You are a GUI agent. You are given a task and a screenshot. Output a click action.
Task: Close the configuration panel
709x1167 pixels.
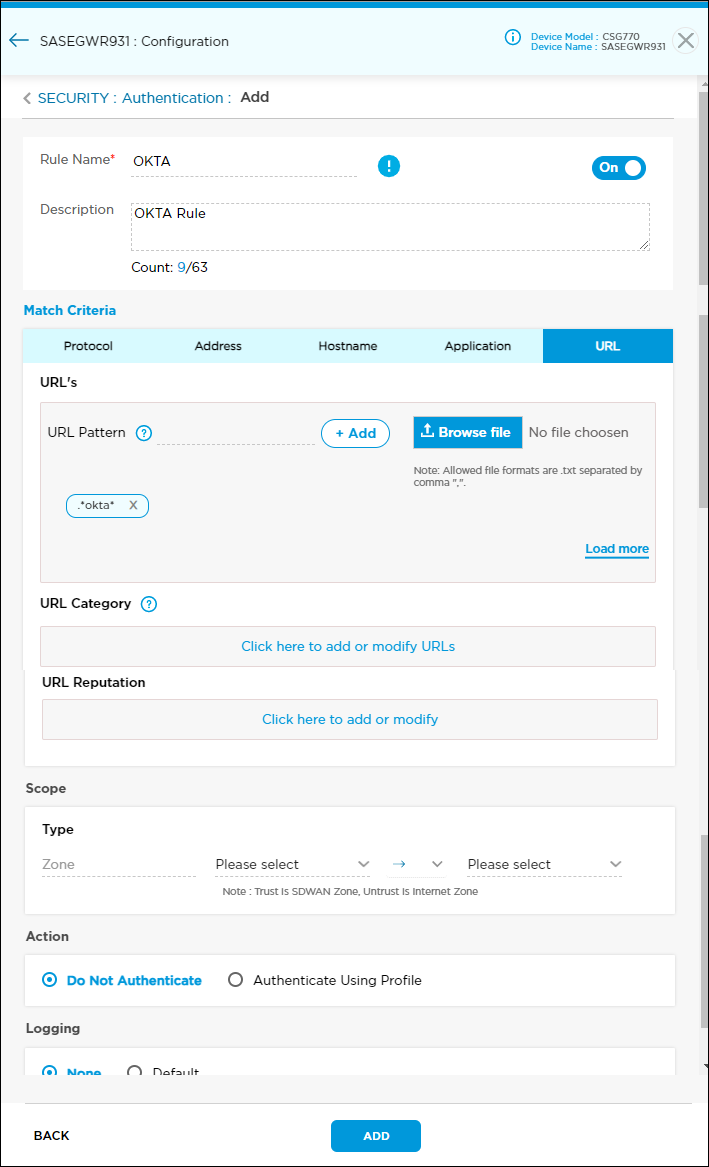point(685,41)
